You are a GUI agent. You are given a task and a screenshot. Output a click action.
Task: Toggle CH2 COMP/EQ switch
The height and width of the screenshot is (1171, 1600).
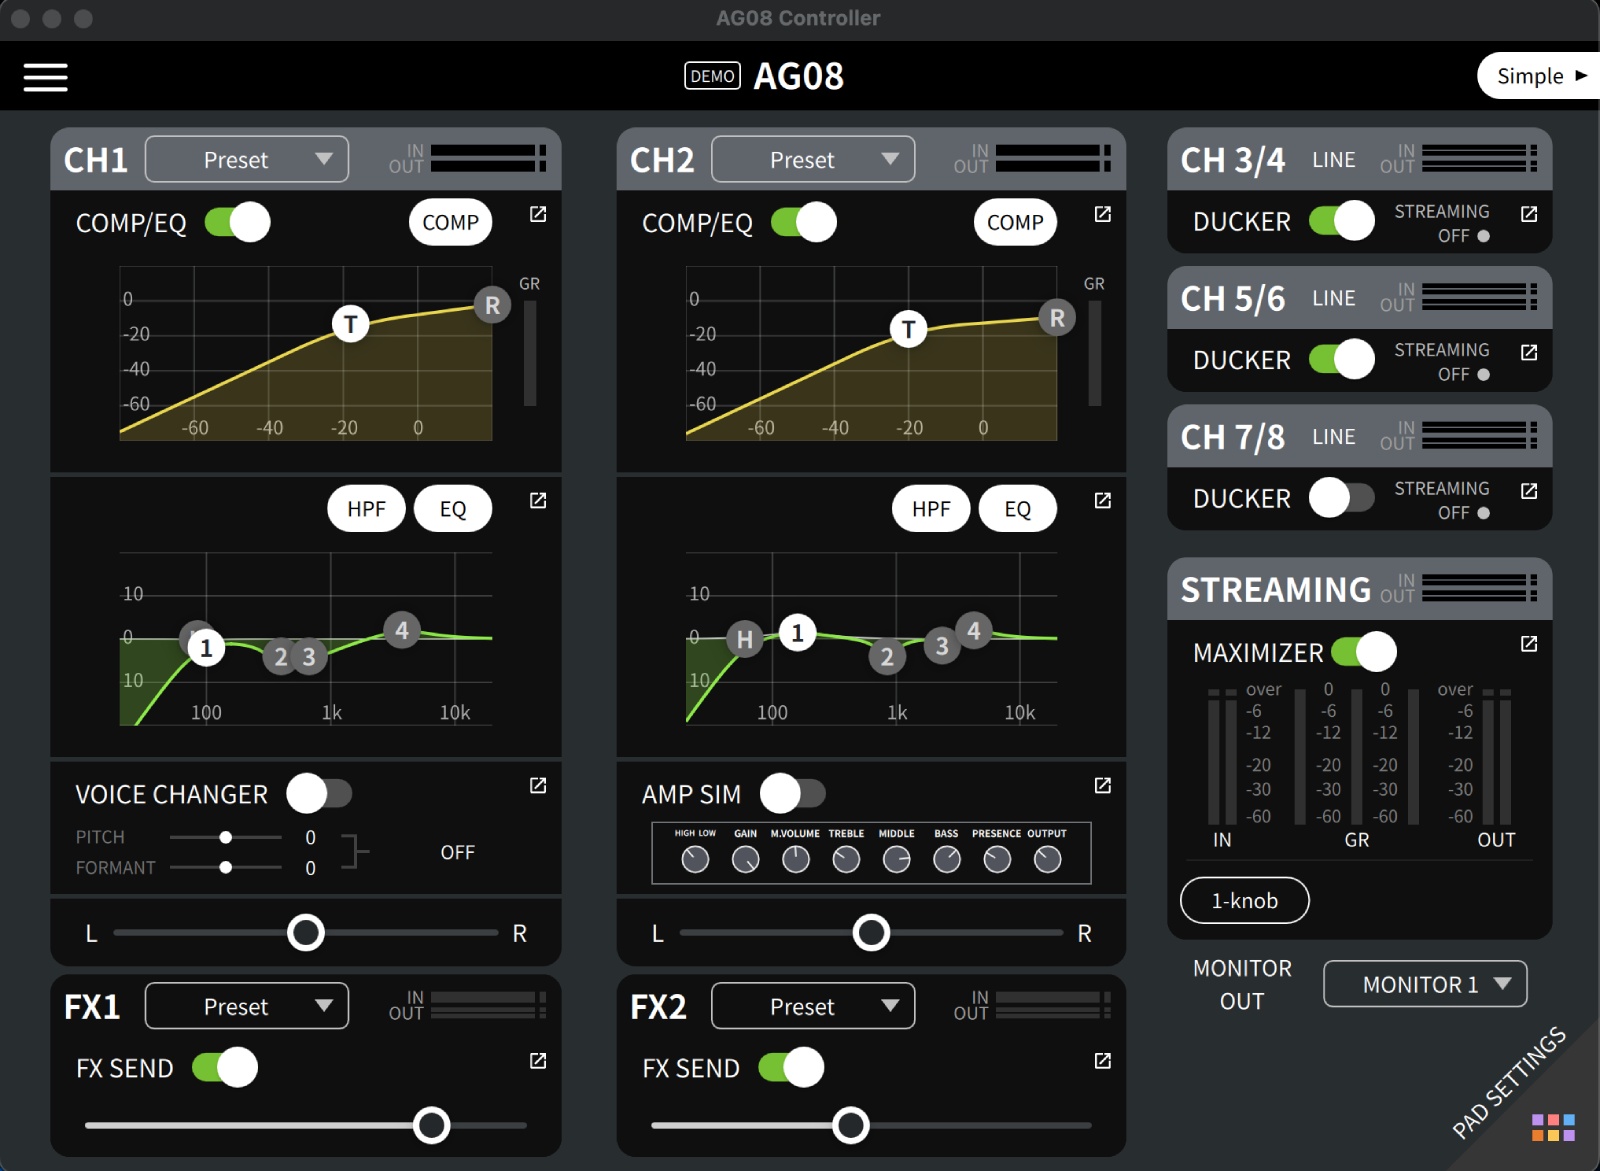coord(803,222)
